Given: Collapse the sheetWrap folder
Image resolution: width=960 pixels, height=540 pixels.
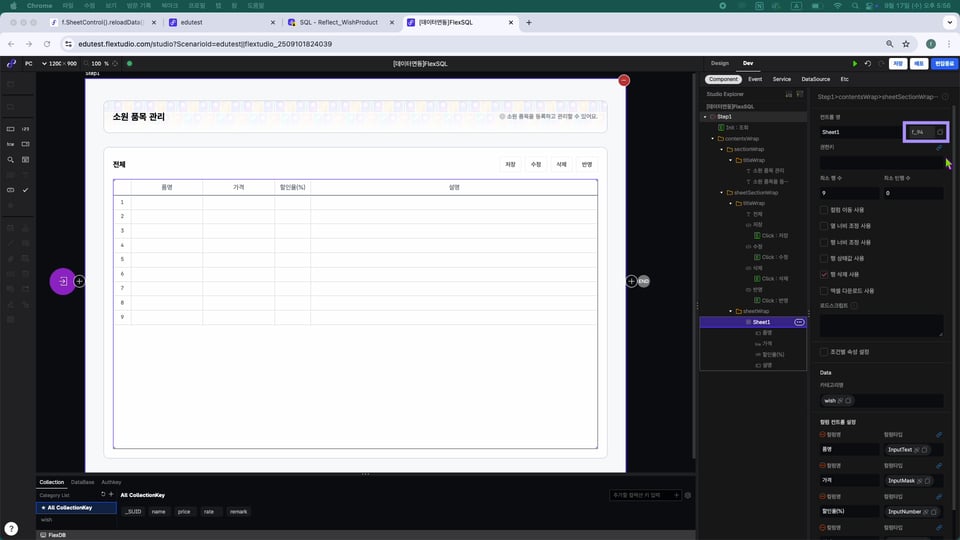Looking at the screenshot, I should pyautogui.click(x=730, y=311).
